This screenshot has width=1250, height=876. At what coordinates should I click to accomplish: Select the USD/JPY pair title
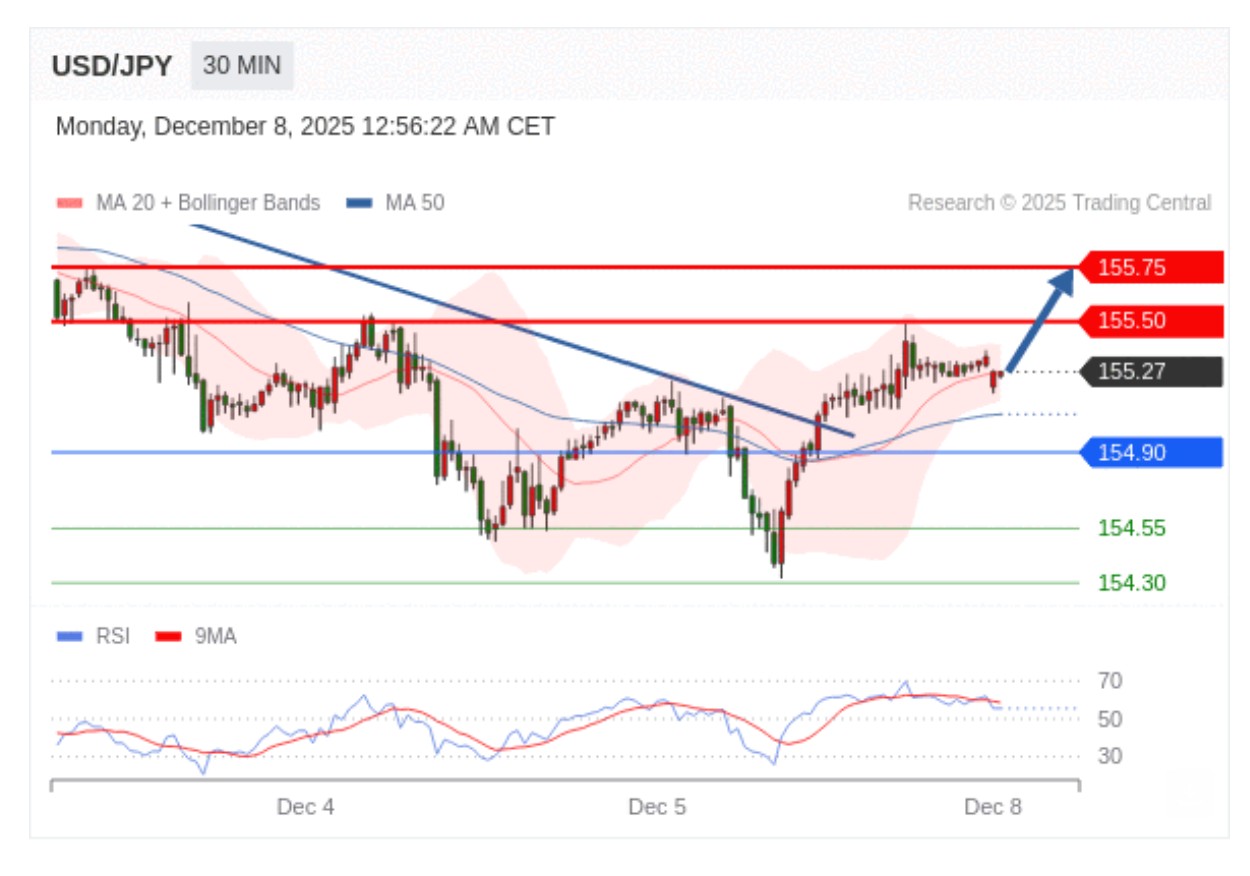coord(112,67)
